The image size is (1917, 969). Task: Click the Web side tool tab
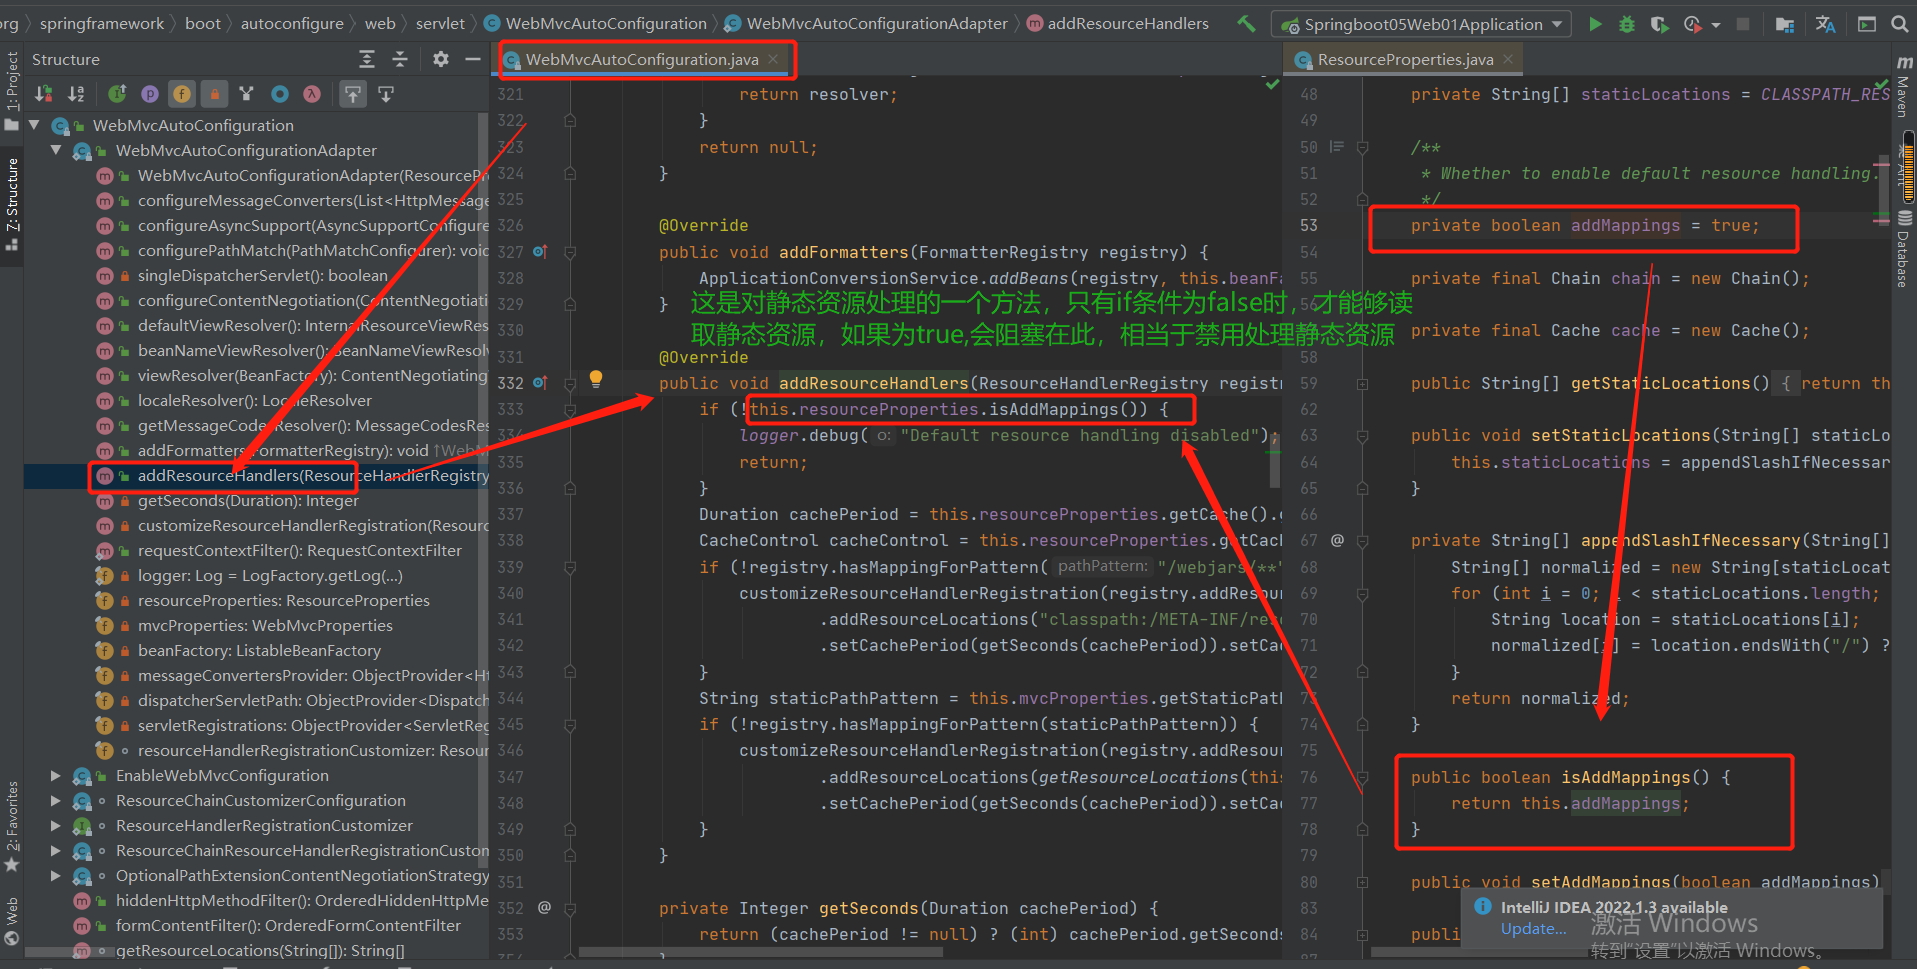(x=12, y=921)
